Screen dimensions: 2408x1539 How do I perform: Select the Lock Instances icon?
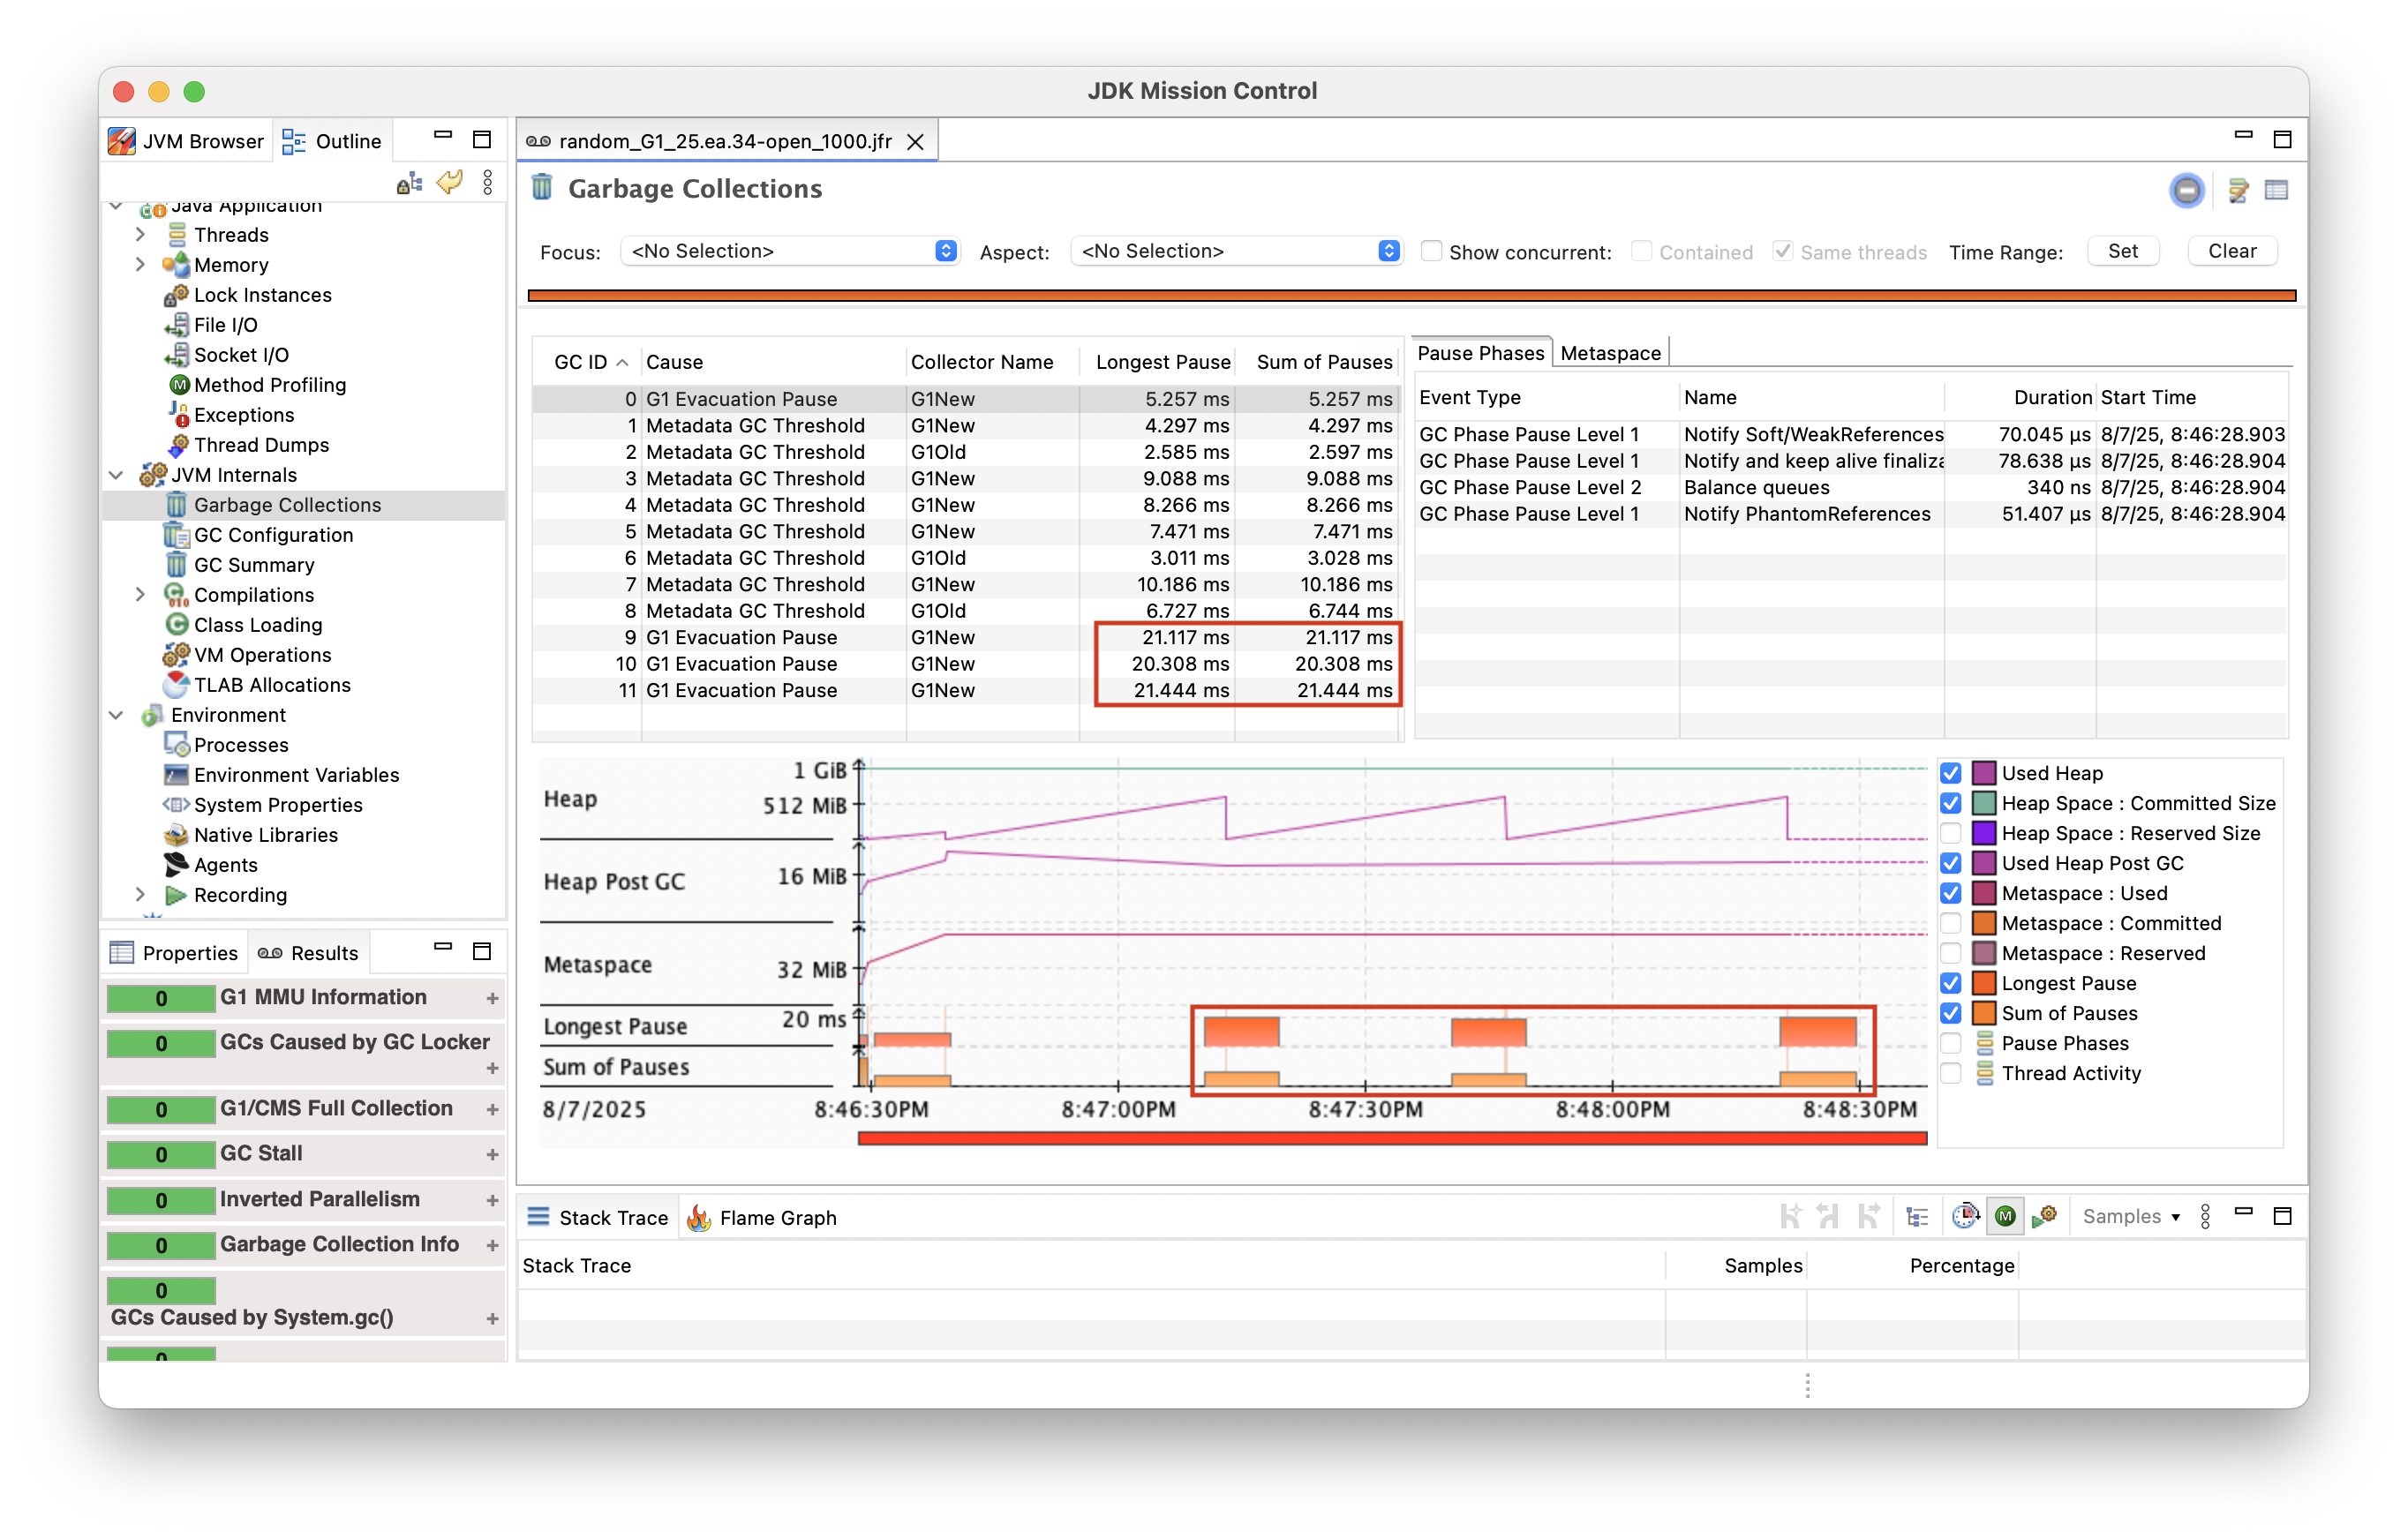(x=177, y=294)
